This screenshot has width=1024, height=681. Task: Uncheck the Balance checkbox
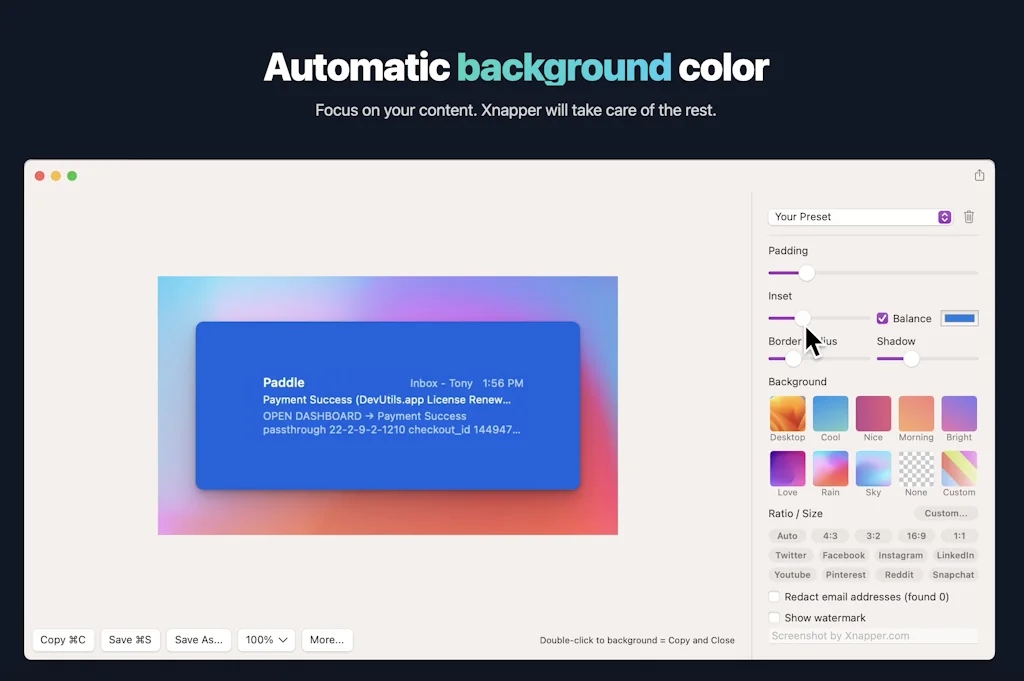click(882, 319)
